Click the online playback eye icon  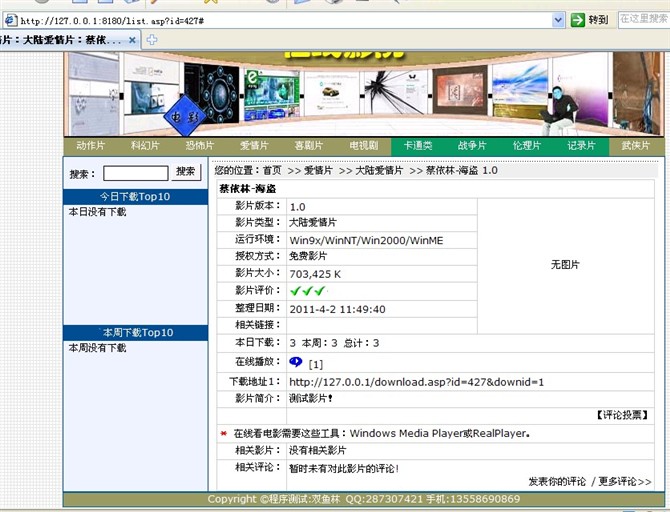tap(296, 362)
